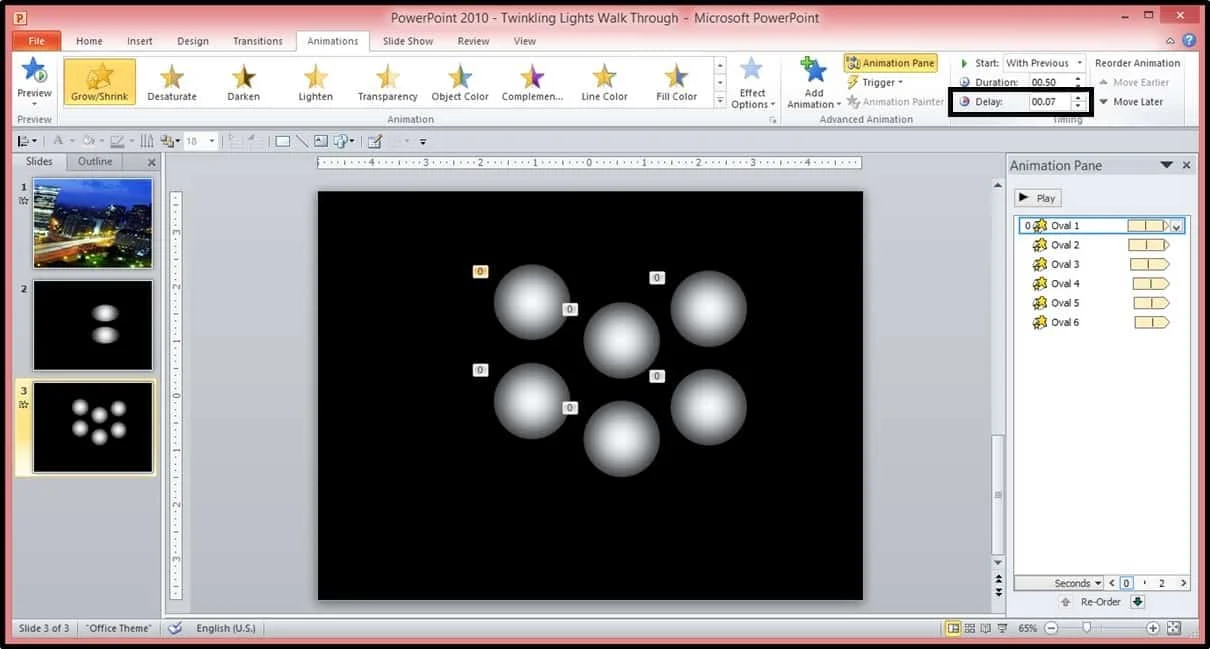Switch to the Review ribbon tab

tap(473, 41)
